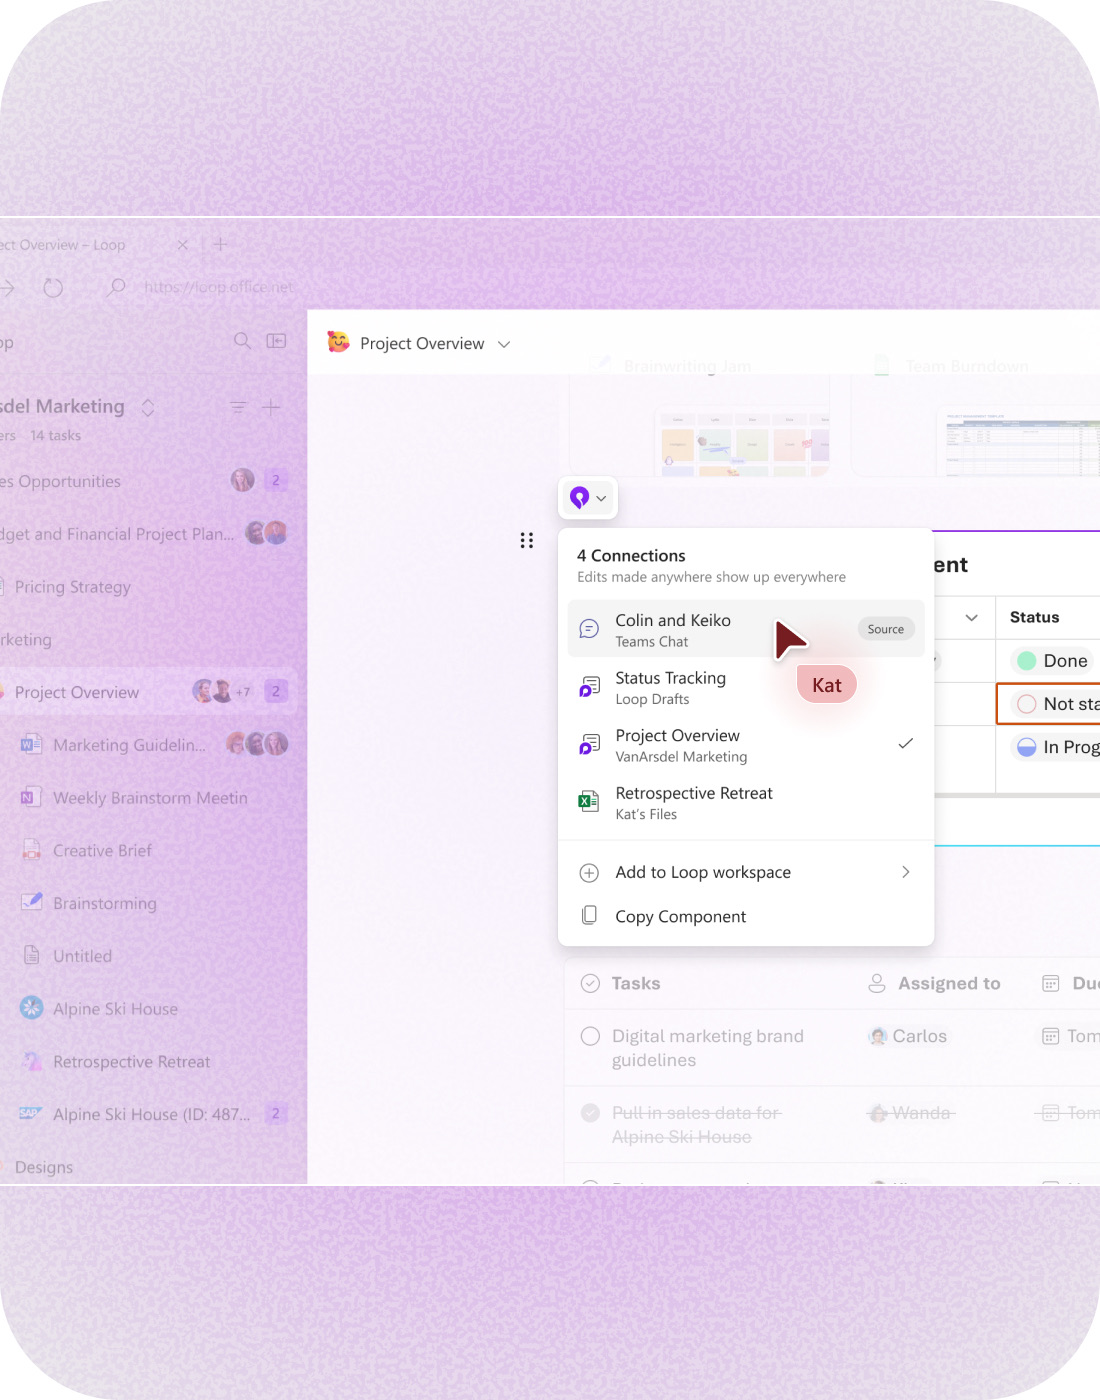
Task: Uncheck the Pull in sales data task
Action: tap(590, 1113)
